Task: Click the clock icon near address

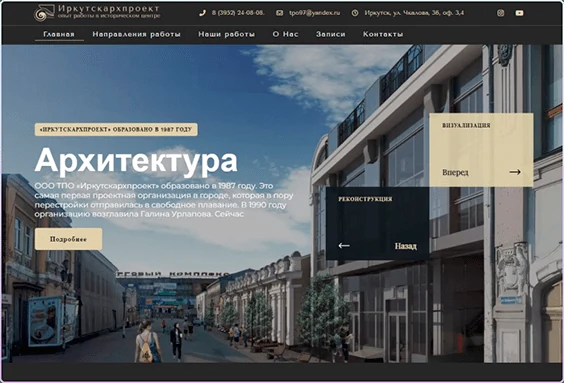Action: coord(355,13)
